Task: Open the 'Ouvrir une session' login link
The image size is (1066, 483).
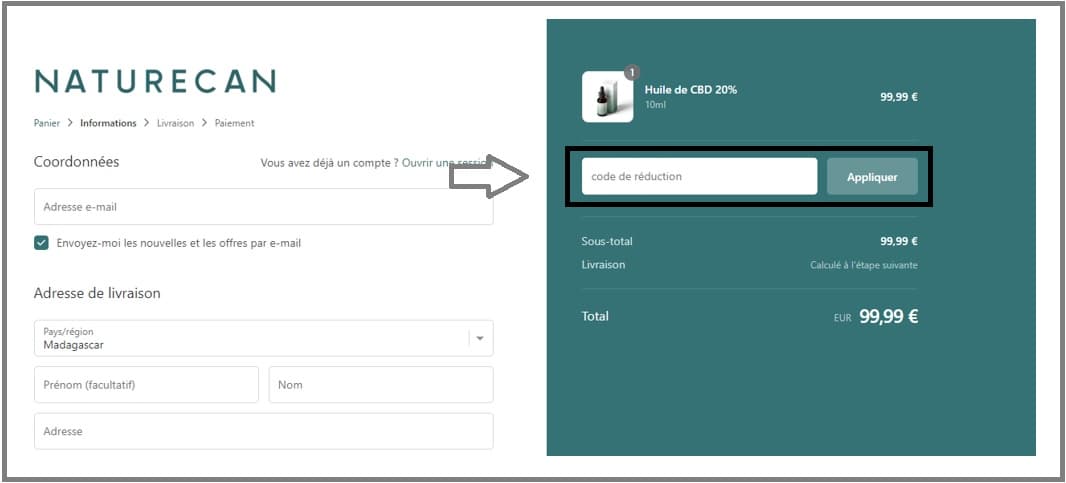Action: (x=445, y=162)
